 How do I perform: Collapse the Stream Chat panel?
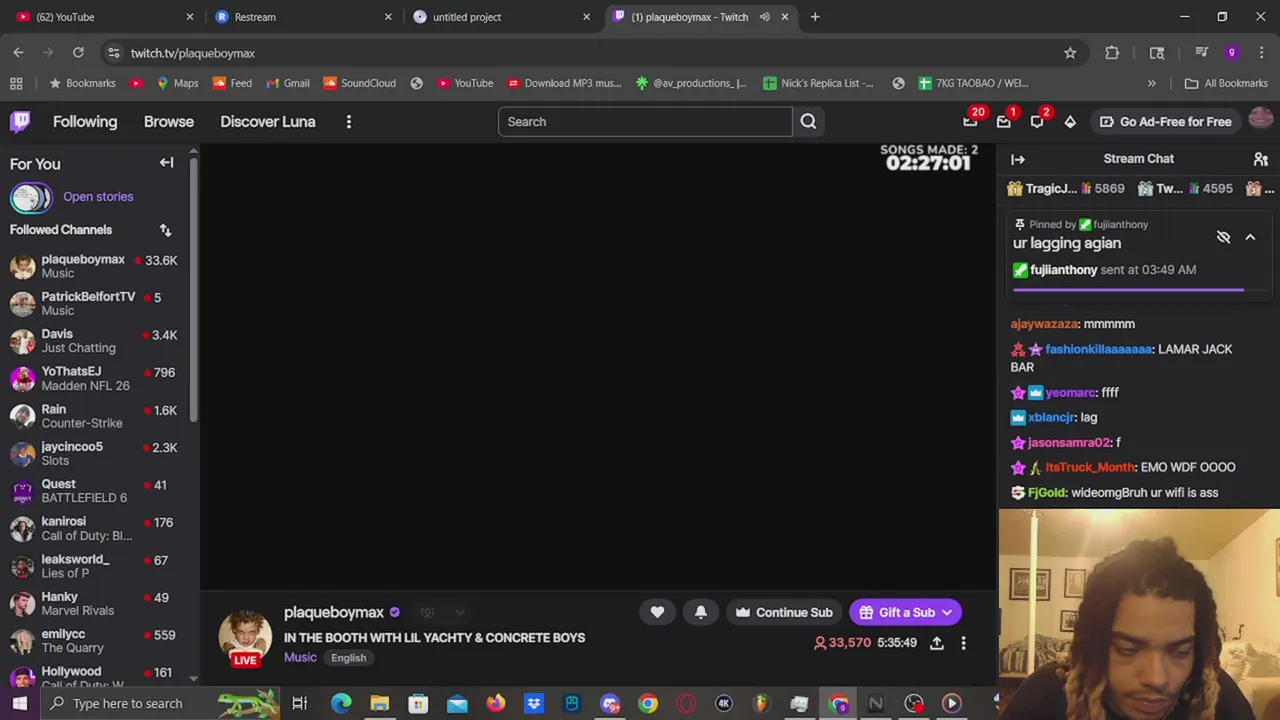coord(1018,159)
